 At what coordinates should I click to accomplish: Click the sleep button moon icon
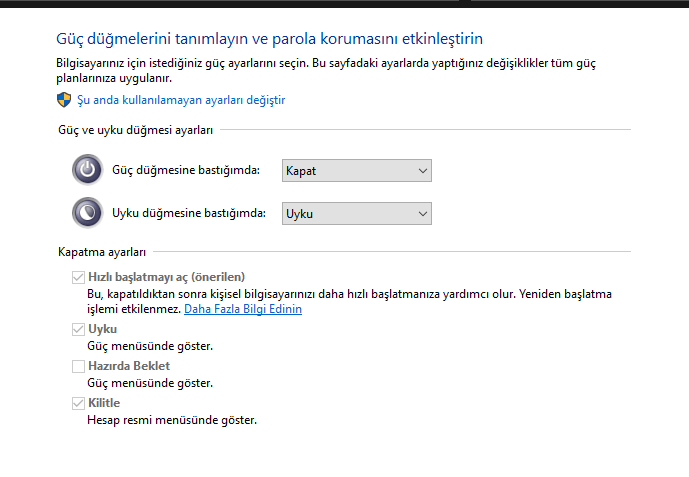(87, 213)
